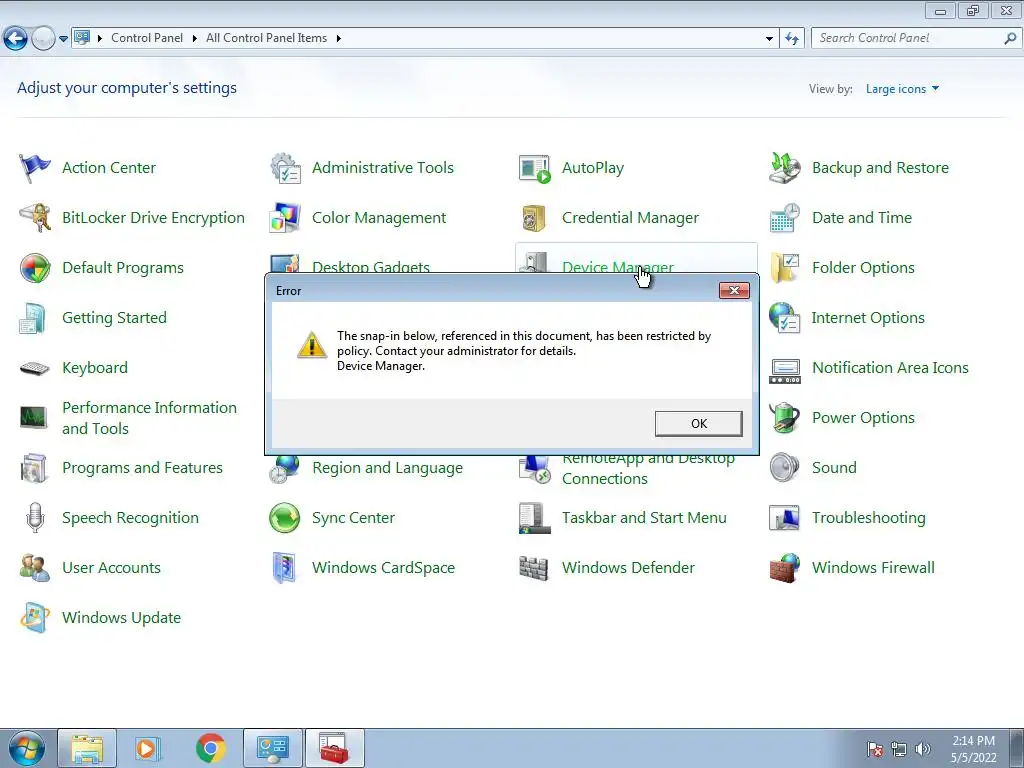Open Performance Information and Tools icon

[x=33, y=417]
